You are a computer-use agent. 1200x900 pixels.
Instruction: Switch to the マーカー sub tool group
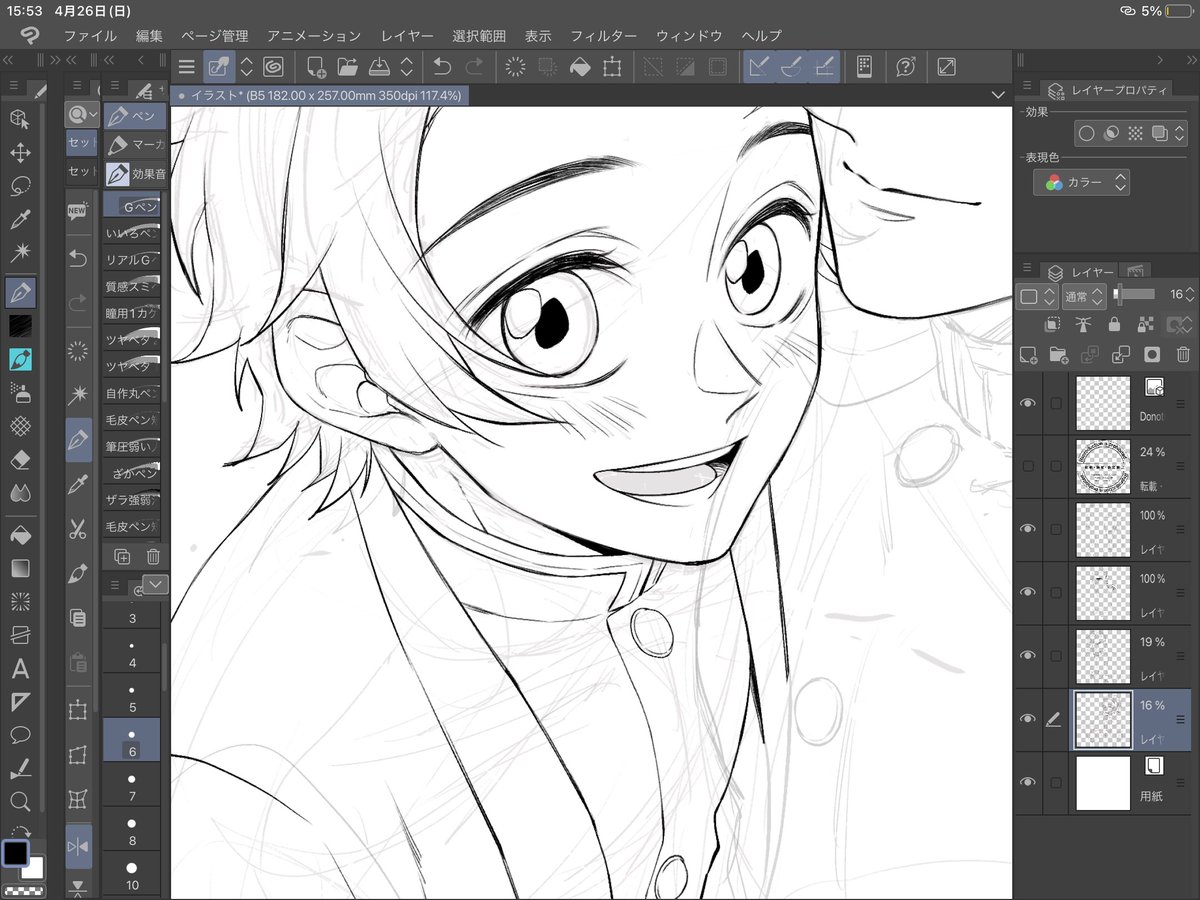(x=136, y=145)
